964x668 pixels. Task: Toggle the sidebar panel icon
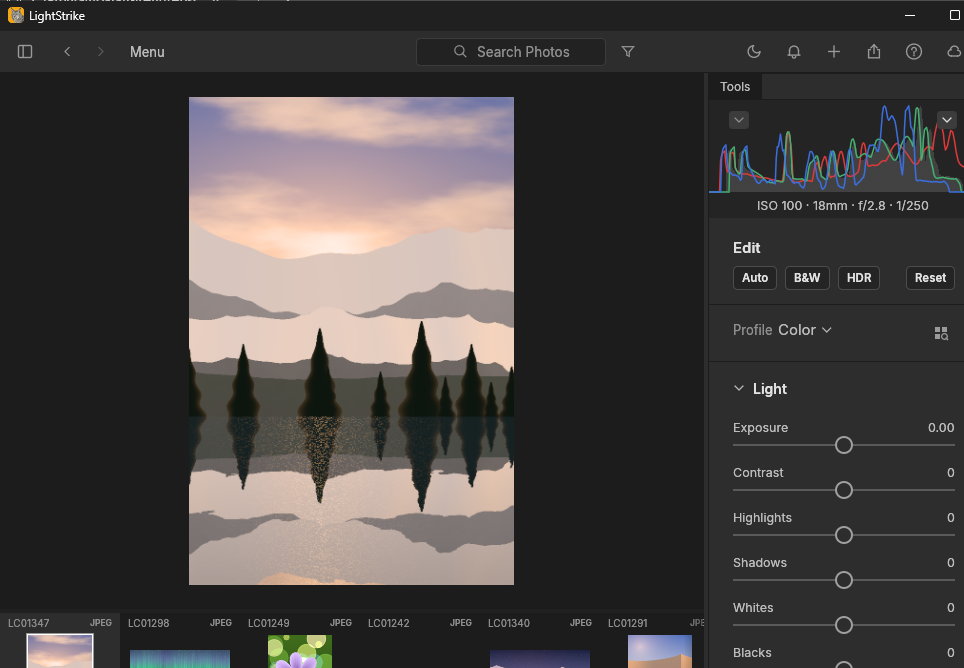point(25,52)
